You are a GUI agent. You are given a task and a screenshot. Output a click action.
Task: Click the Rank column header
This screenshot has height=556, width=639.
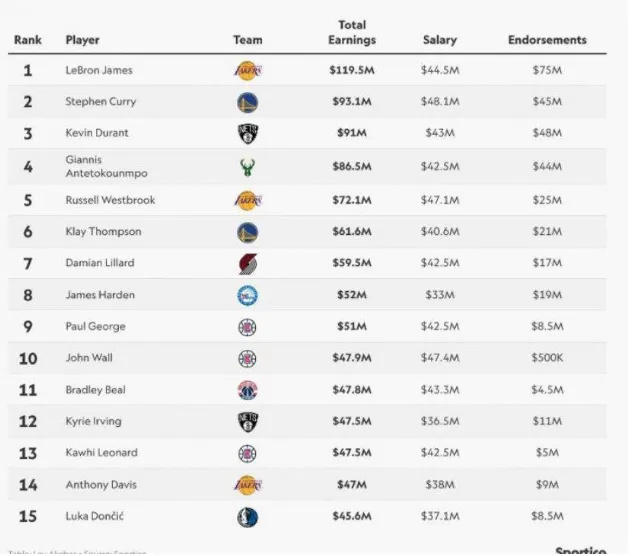(27, 40)
